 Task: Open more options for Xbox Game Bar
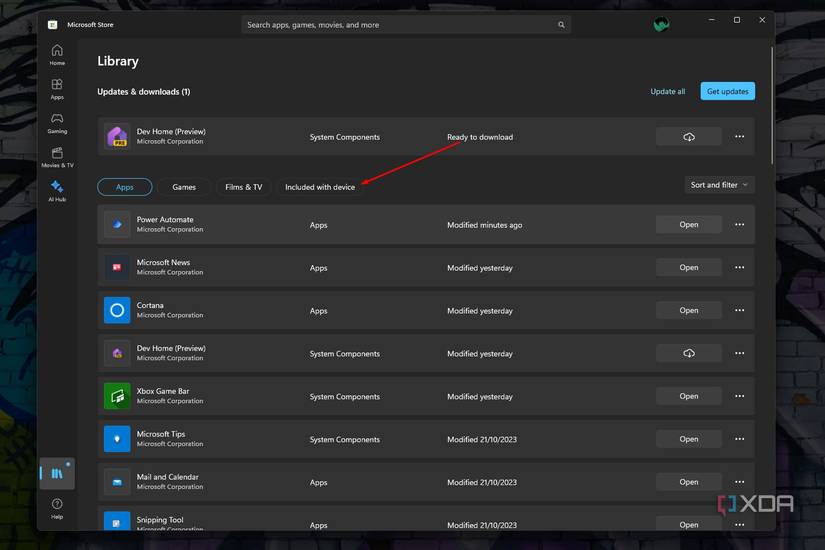[739, 396]
